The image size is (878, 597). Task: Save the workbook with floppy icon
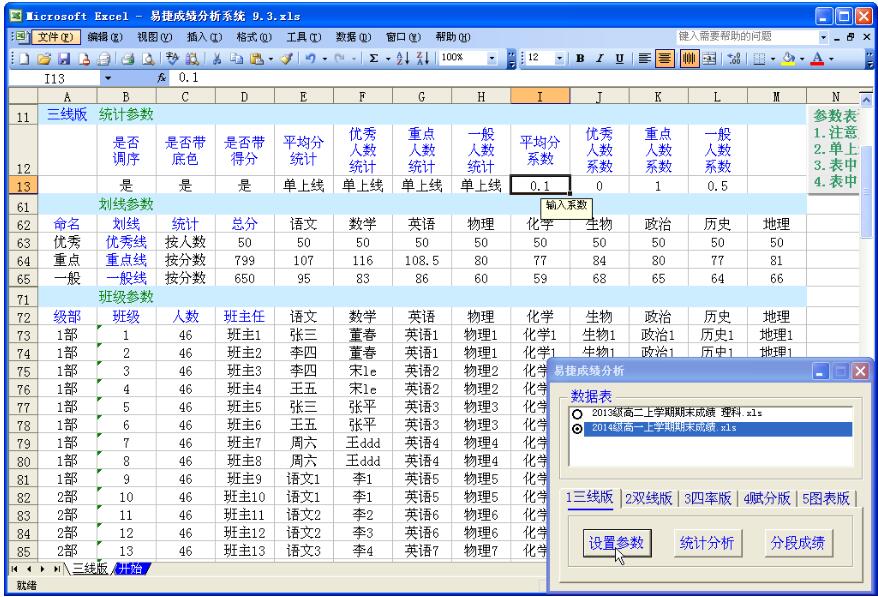pyautogui.click(x=64, y=58)
